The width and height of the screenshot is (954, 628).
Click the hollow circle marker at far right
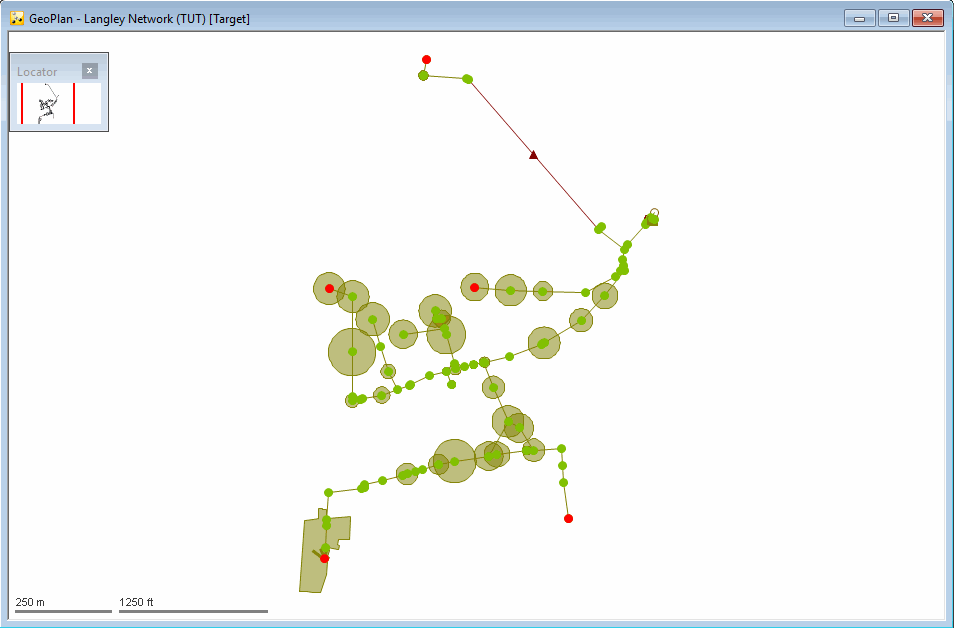point(655,212)
